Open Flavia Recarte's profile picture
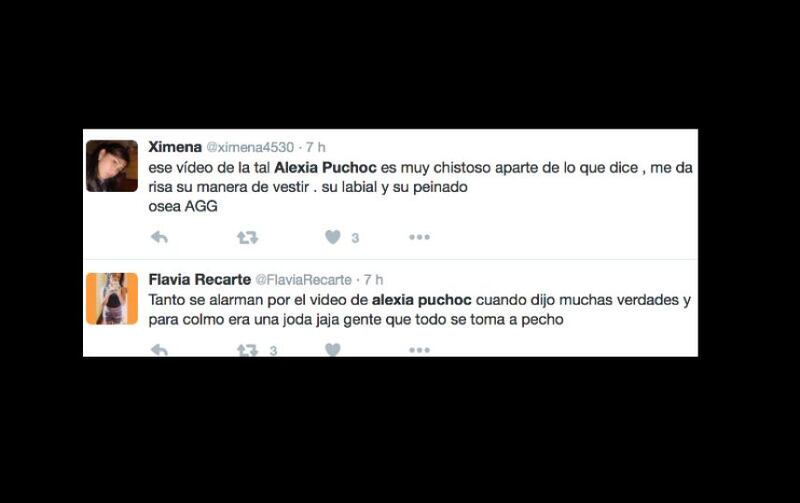 click(x=112, y=298)
